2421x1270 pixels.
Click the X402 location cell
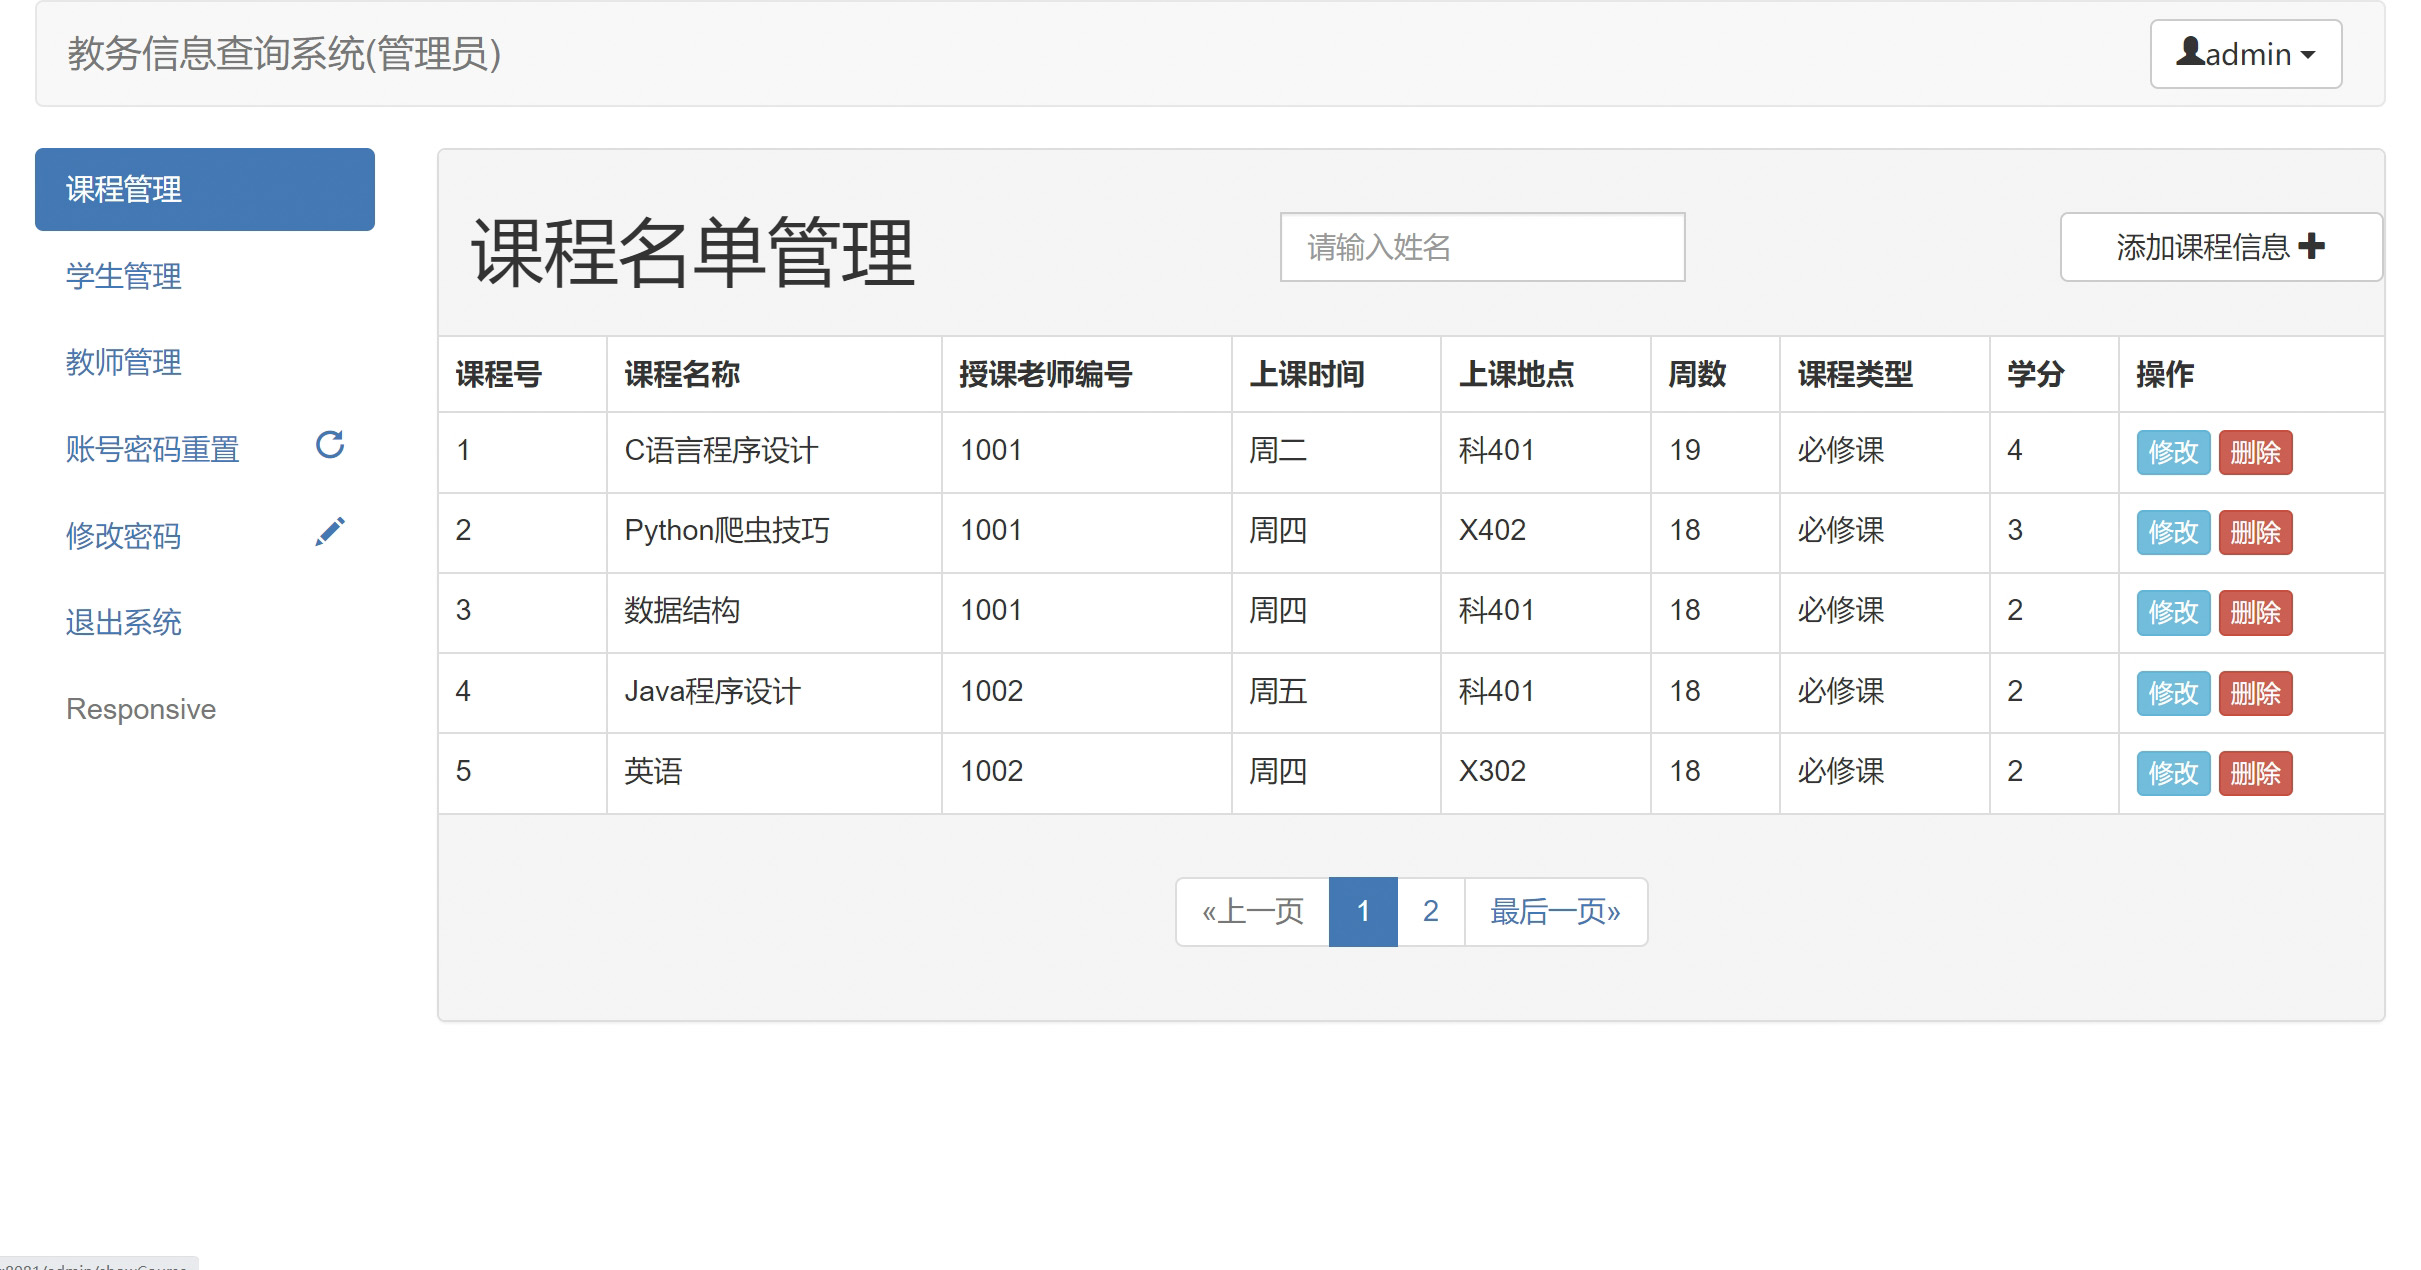point(1545,532)
